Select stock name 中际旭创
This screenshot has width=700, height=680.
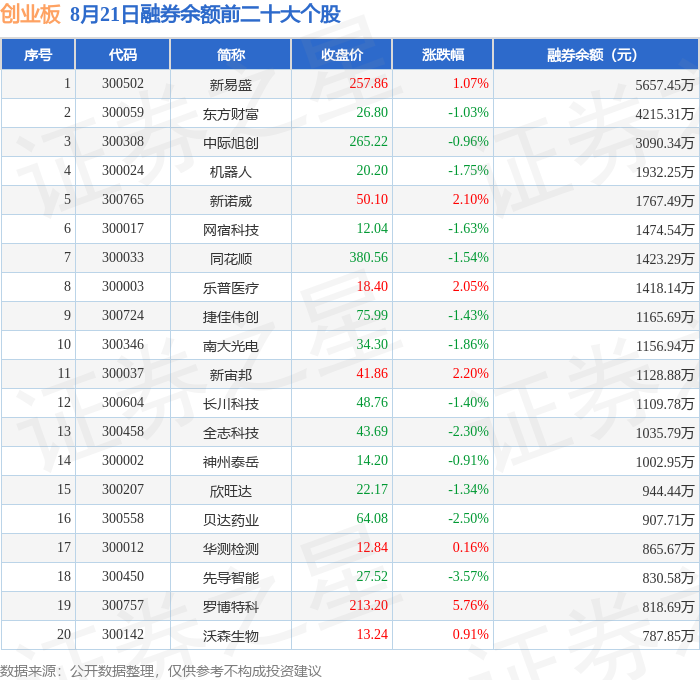tap(231, 143)
